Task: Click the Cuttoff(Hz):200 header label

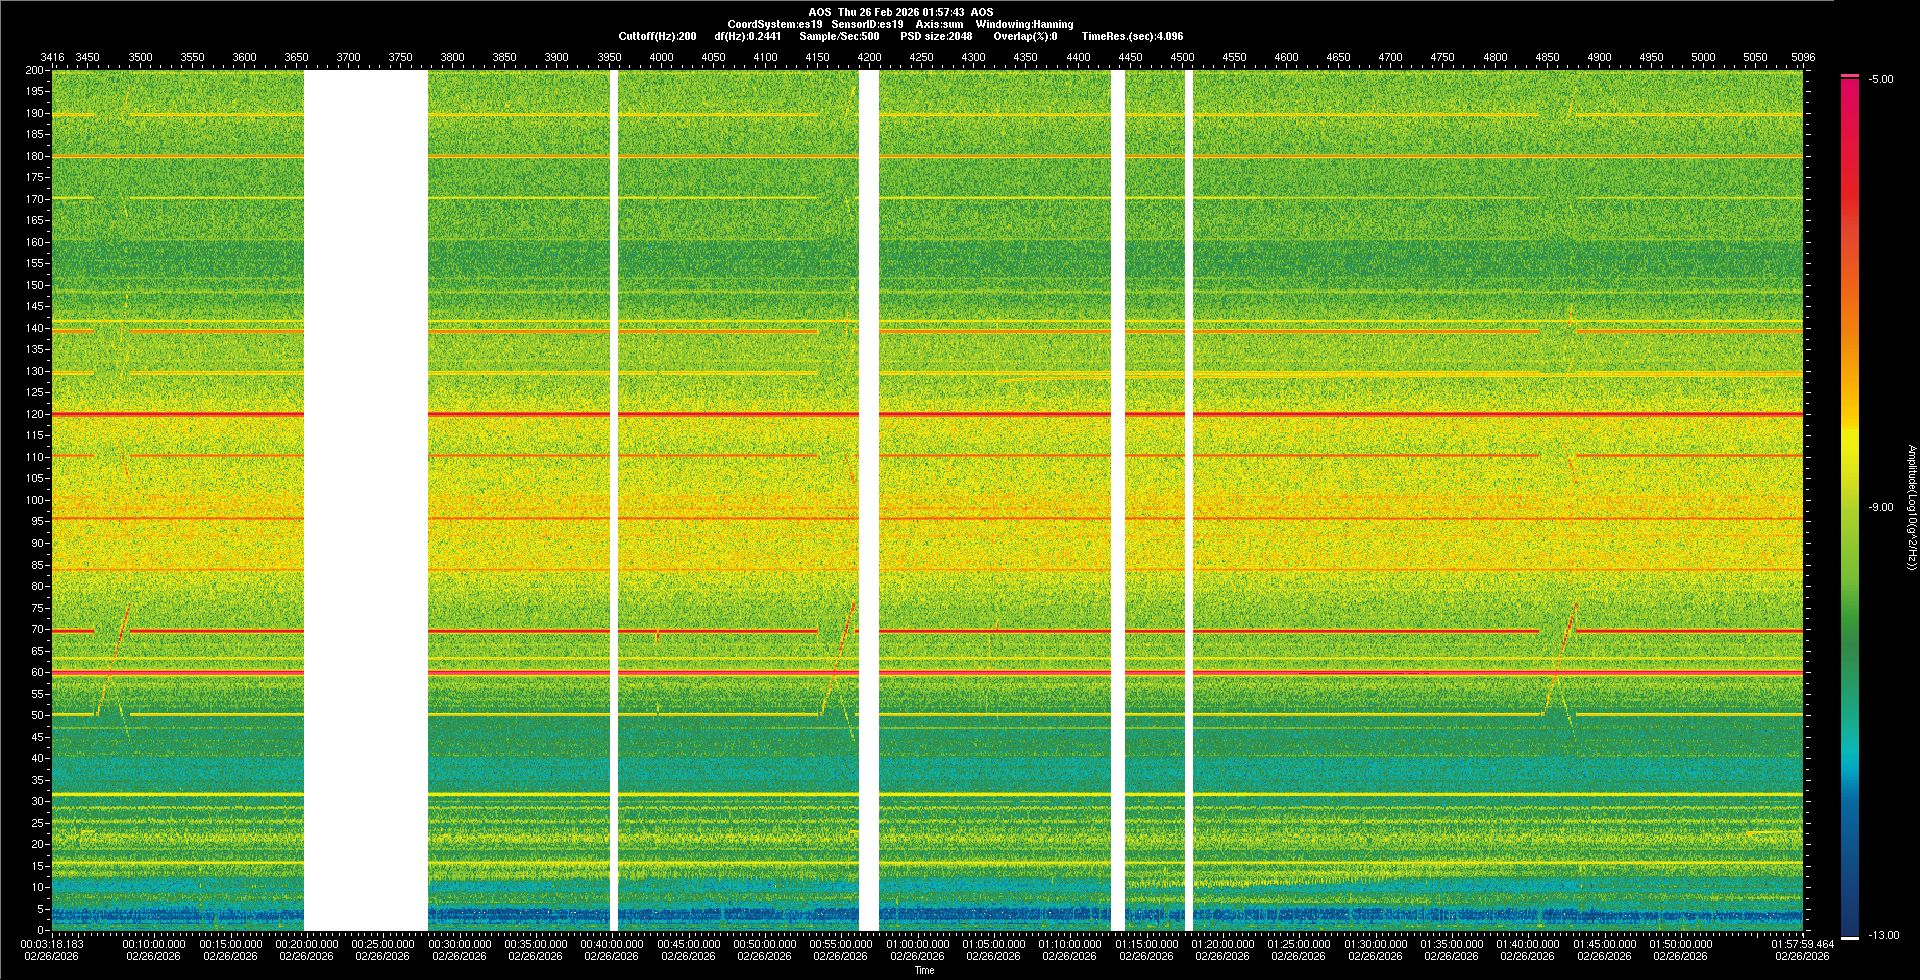Action: coord(657,37)
